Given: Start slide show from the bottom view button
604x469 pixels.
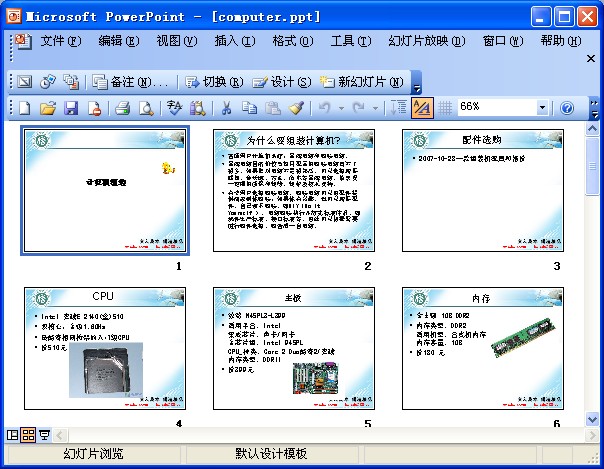Looking at the screenshot, I should pos(44,435).
